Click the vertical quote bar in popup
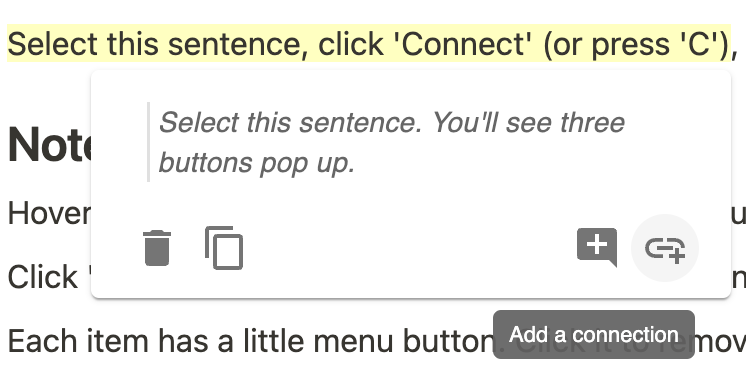The width and height of the screenshot is (746, 370). point(148,142)
